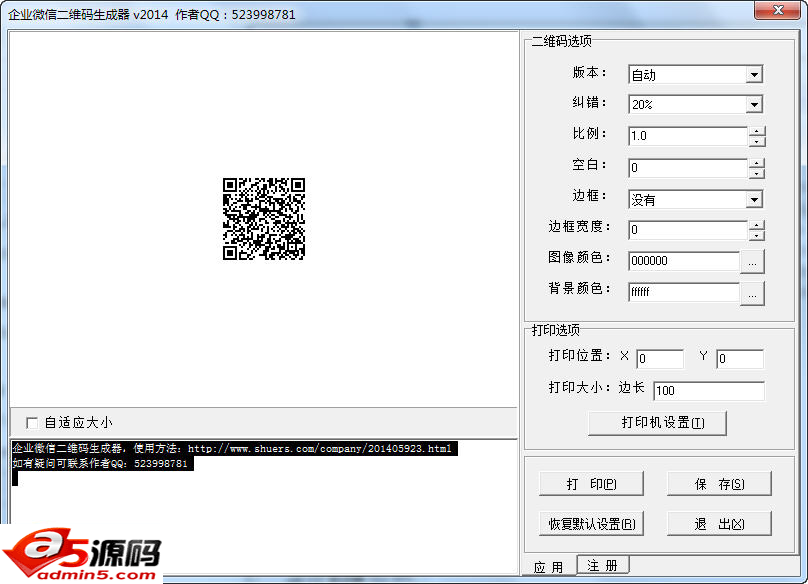808x584 pixels.
Task: Expand the 边框 dropdown
Action: pyautogui.click(x=754, y=200)
